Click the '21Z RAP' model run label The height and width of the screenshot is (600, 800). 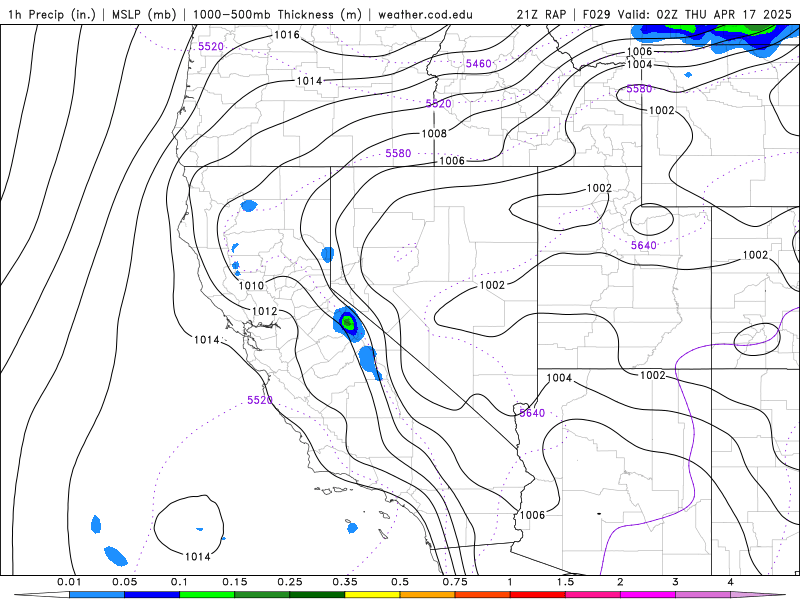(x=541, y=14)
